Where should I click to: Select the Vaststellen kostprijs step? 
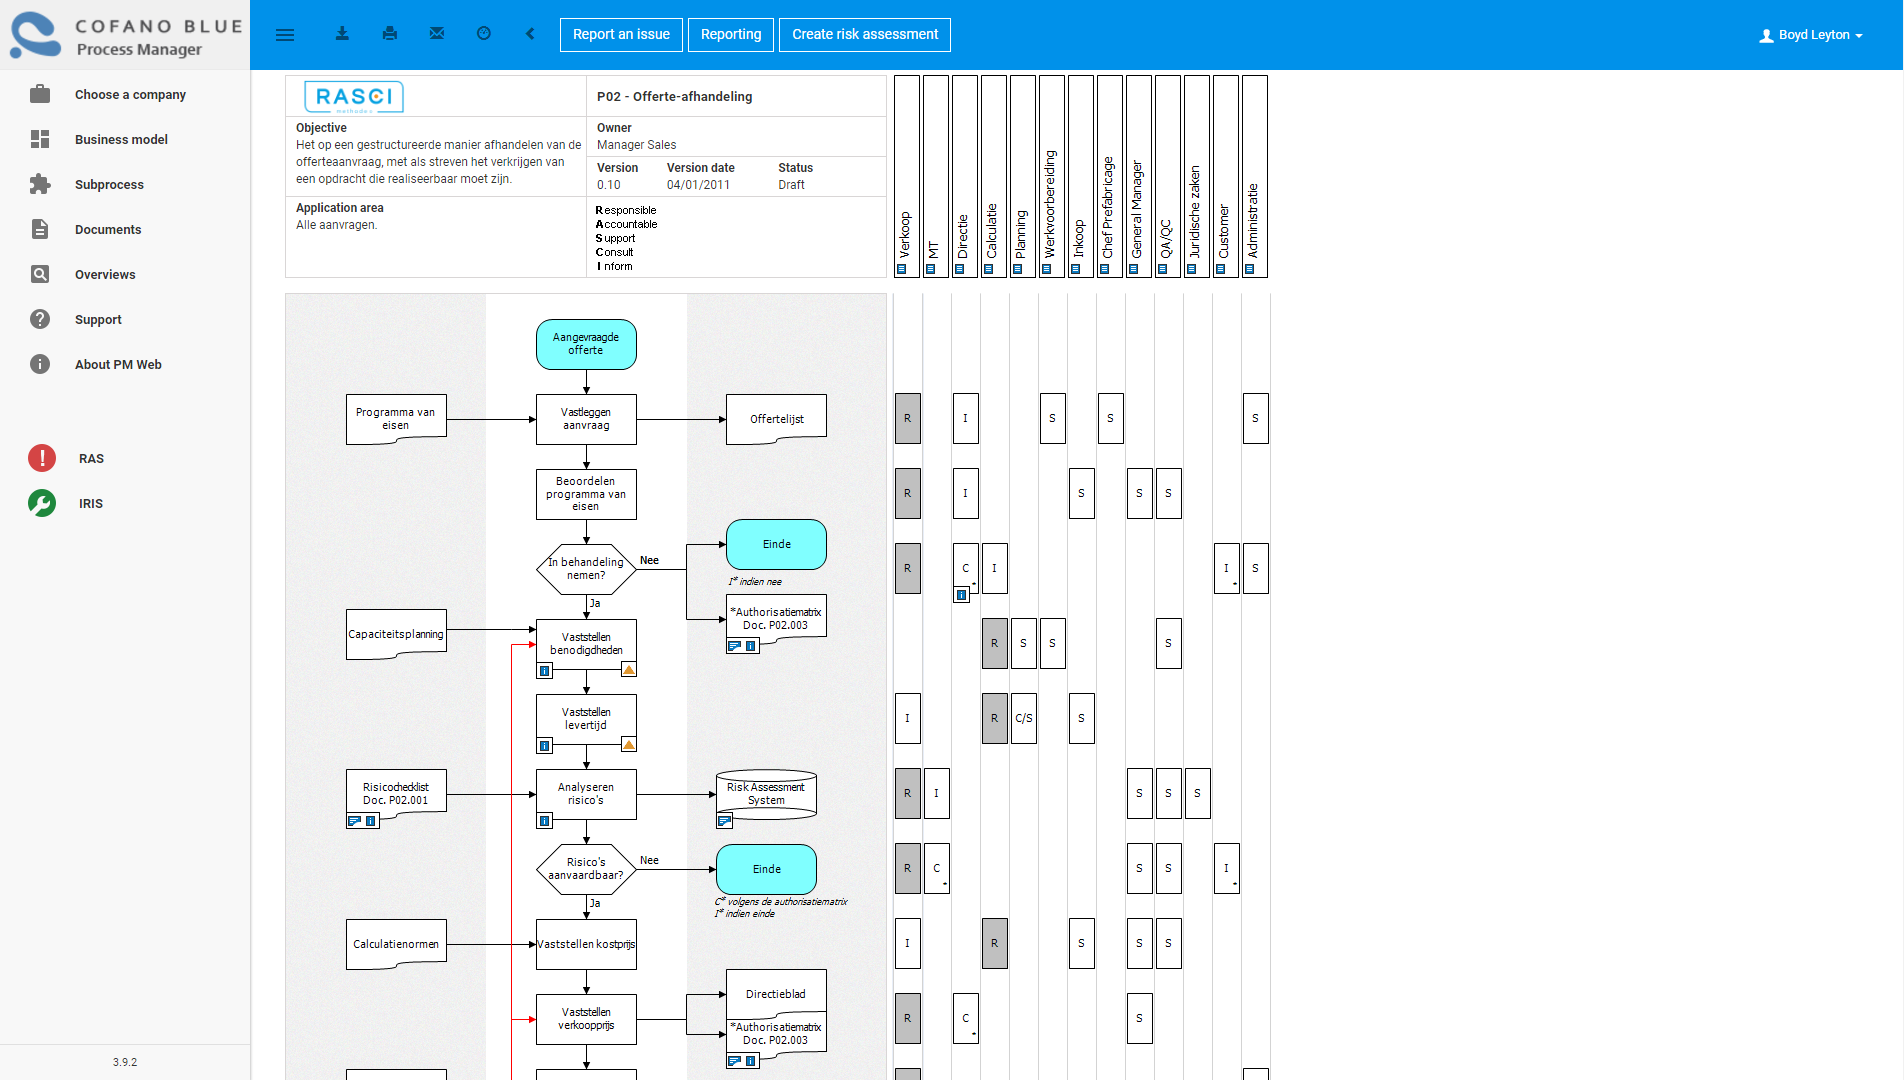pyautogui.click(x=586, y=944)
